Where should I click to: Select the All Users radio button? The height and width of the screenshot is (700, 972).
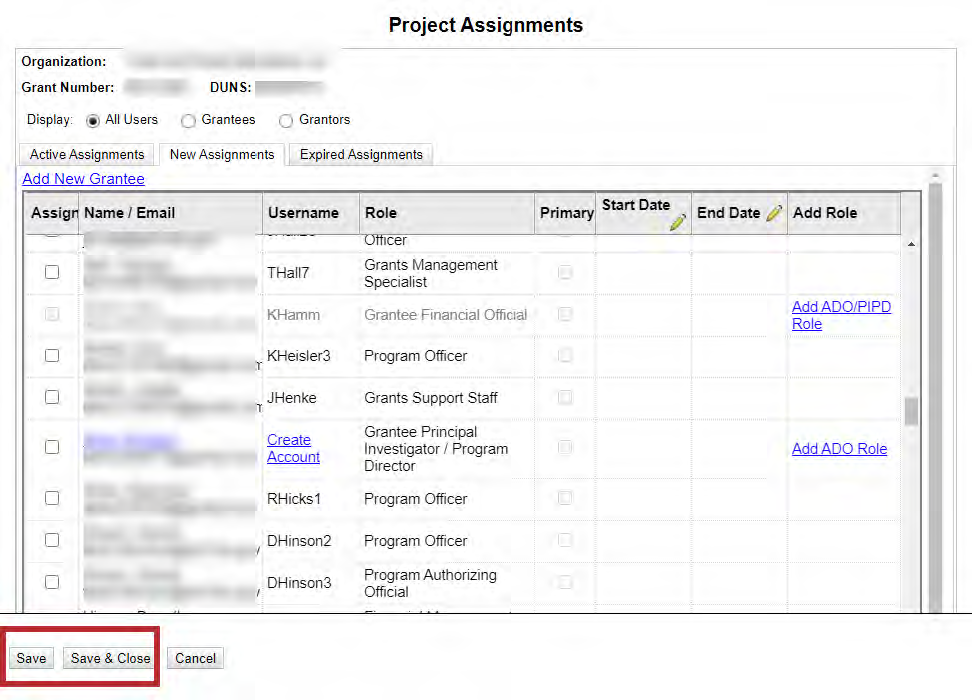pos(94,120)
